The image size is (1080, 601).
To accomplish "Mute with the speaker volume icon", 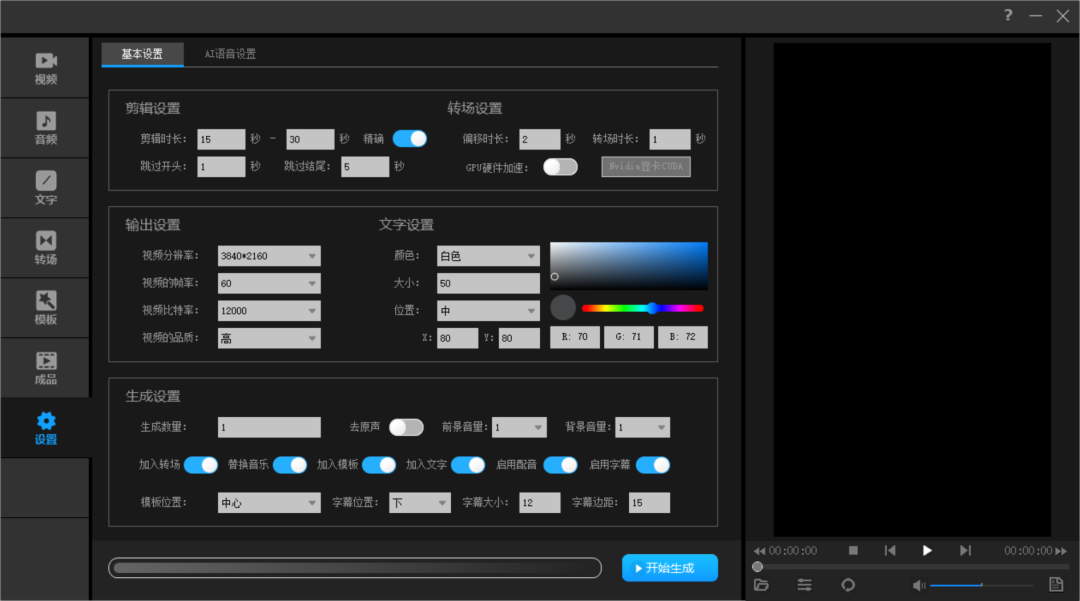I will click(x=919, y=585).
